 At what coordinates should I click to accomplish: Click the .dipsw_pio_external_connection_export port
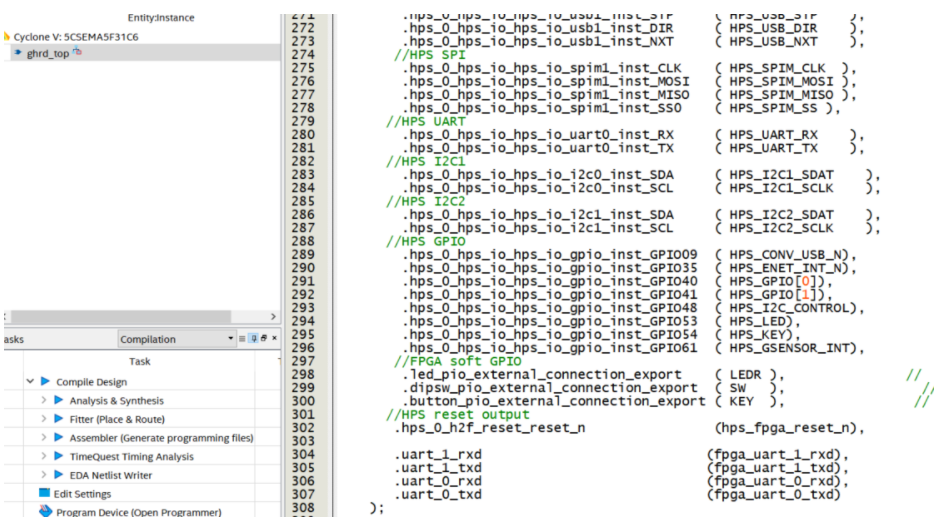point(550,387)
